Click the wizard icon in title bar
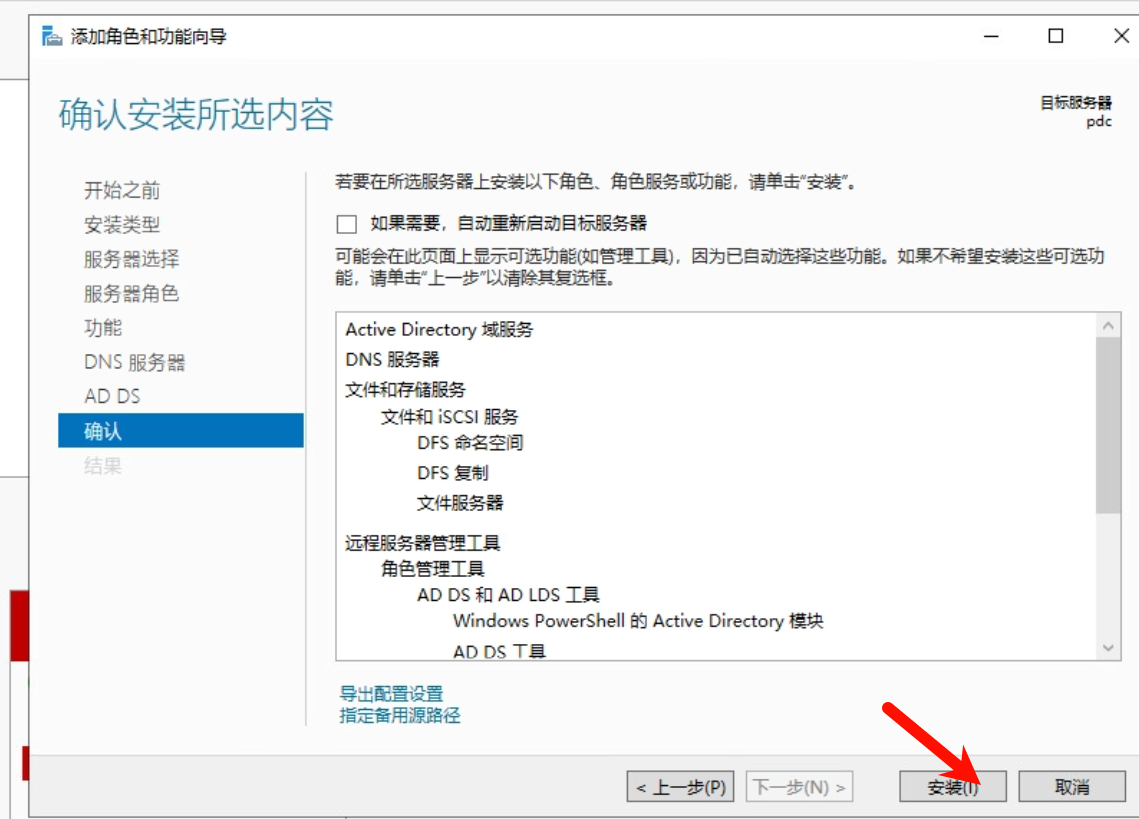The width and height of the screenshot is (1139, 819). pos(52,36)
